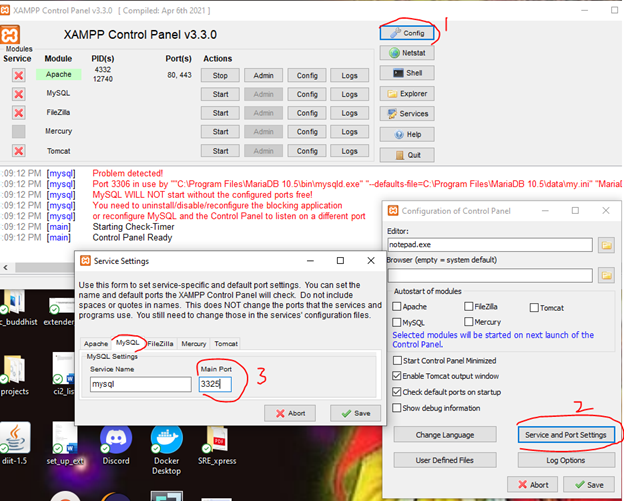Start the Mercury module
Image resolution: width=624 pixels, height=501 pixels.
220,132
